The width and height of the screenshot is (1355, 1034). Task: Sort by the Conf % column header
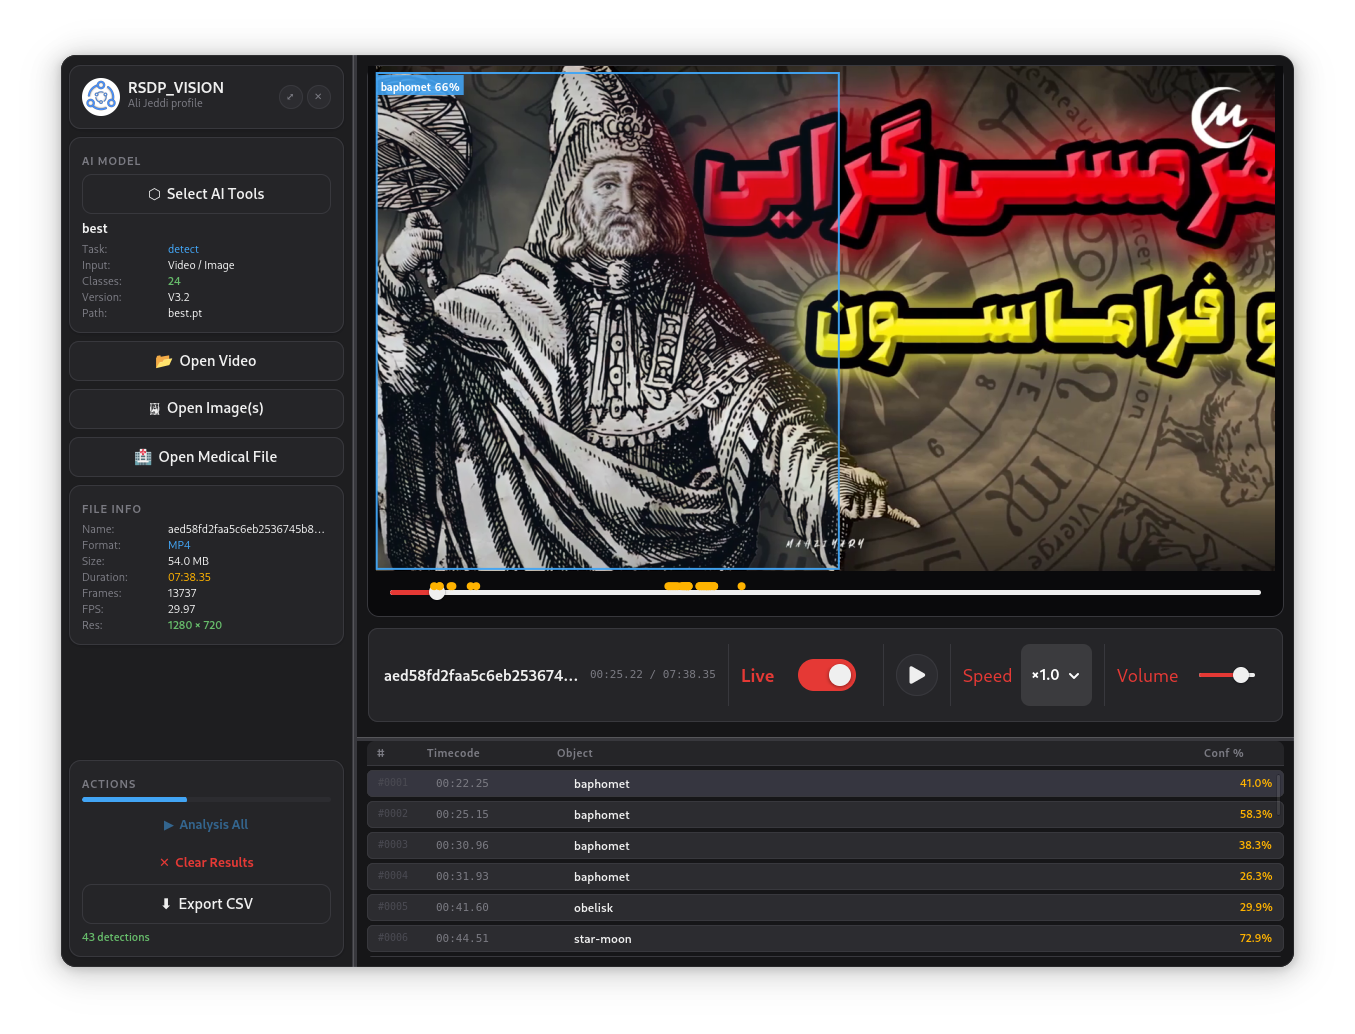(x=1223, y=753)
